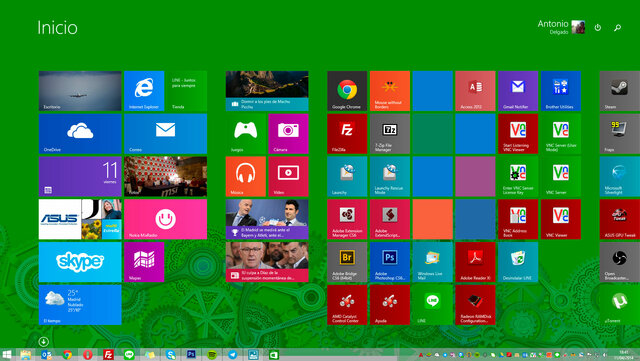Launch the FileZilla tile
Image resolution: width=640 pixels, height=361 pixels.
point(347,134)
